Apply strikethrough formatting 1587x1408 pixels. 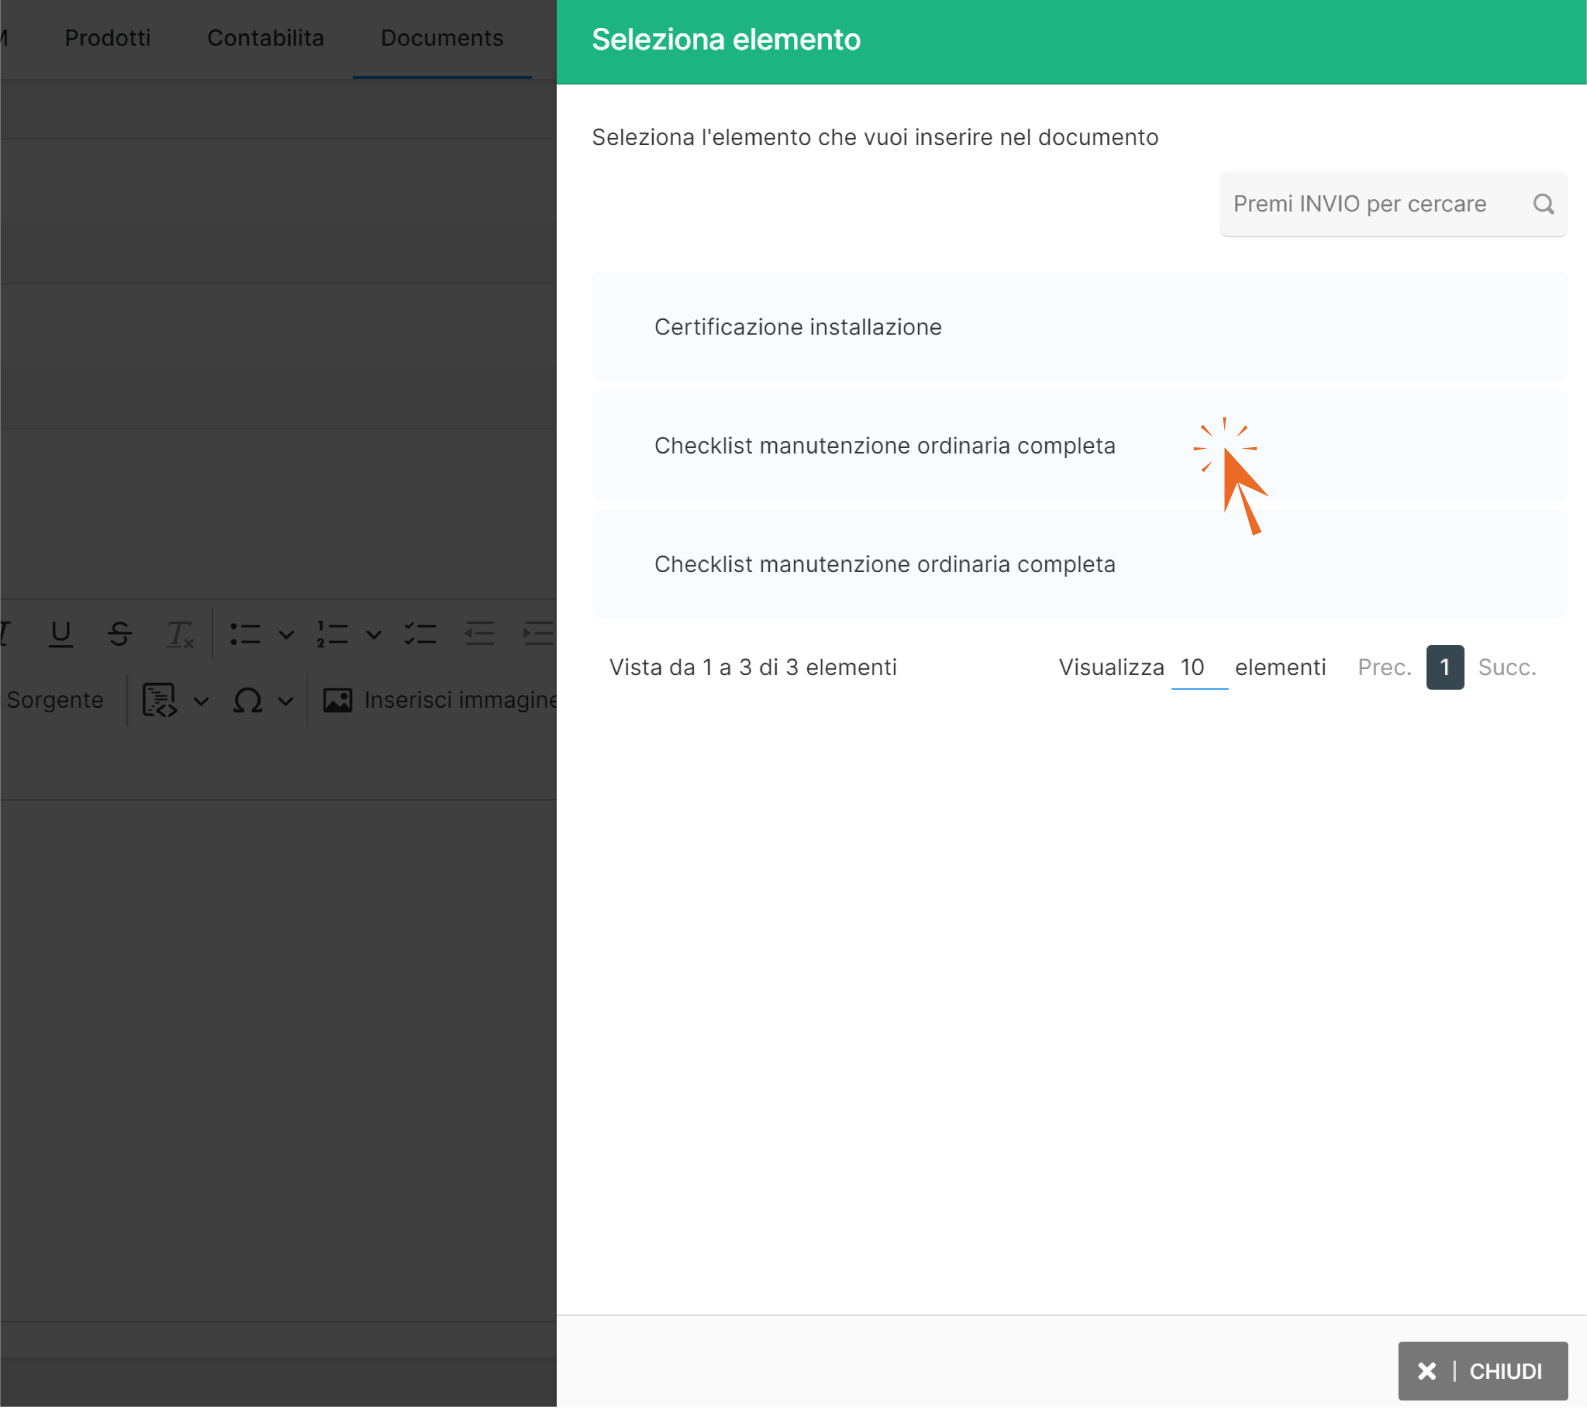click(120, 634)
